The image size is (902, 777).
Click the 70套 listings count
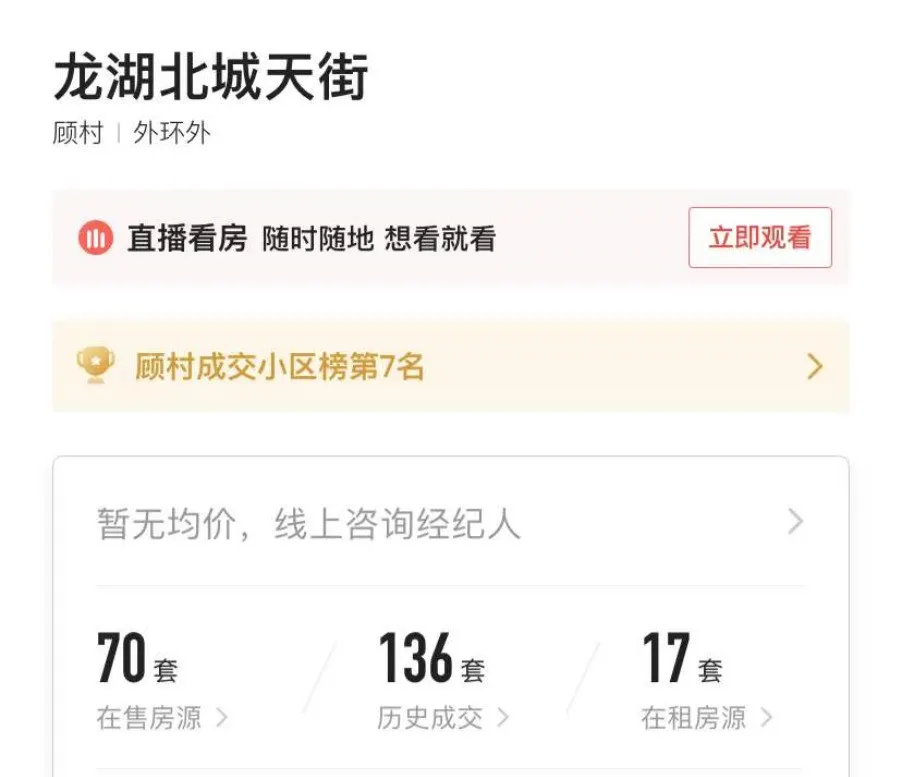137,660
